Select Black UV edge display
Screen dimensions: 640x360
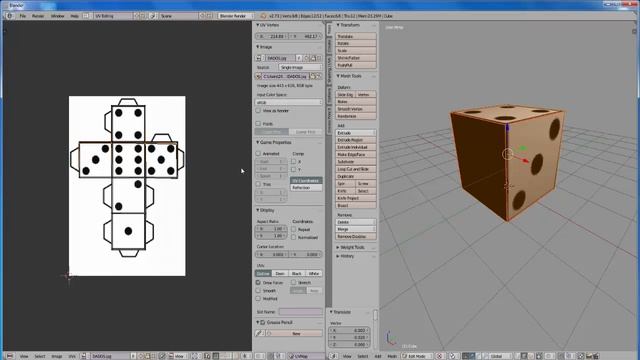click(297, 273)
